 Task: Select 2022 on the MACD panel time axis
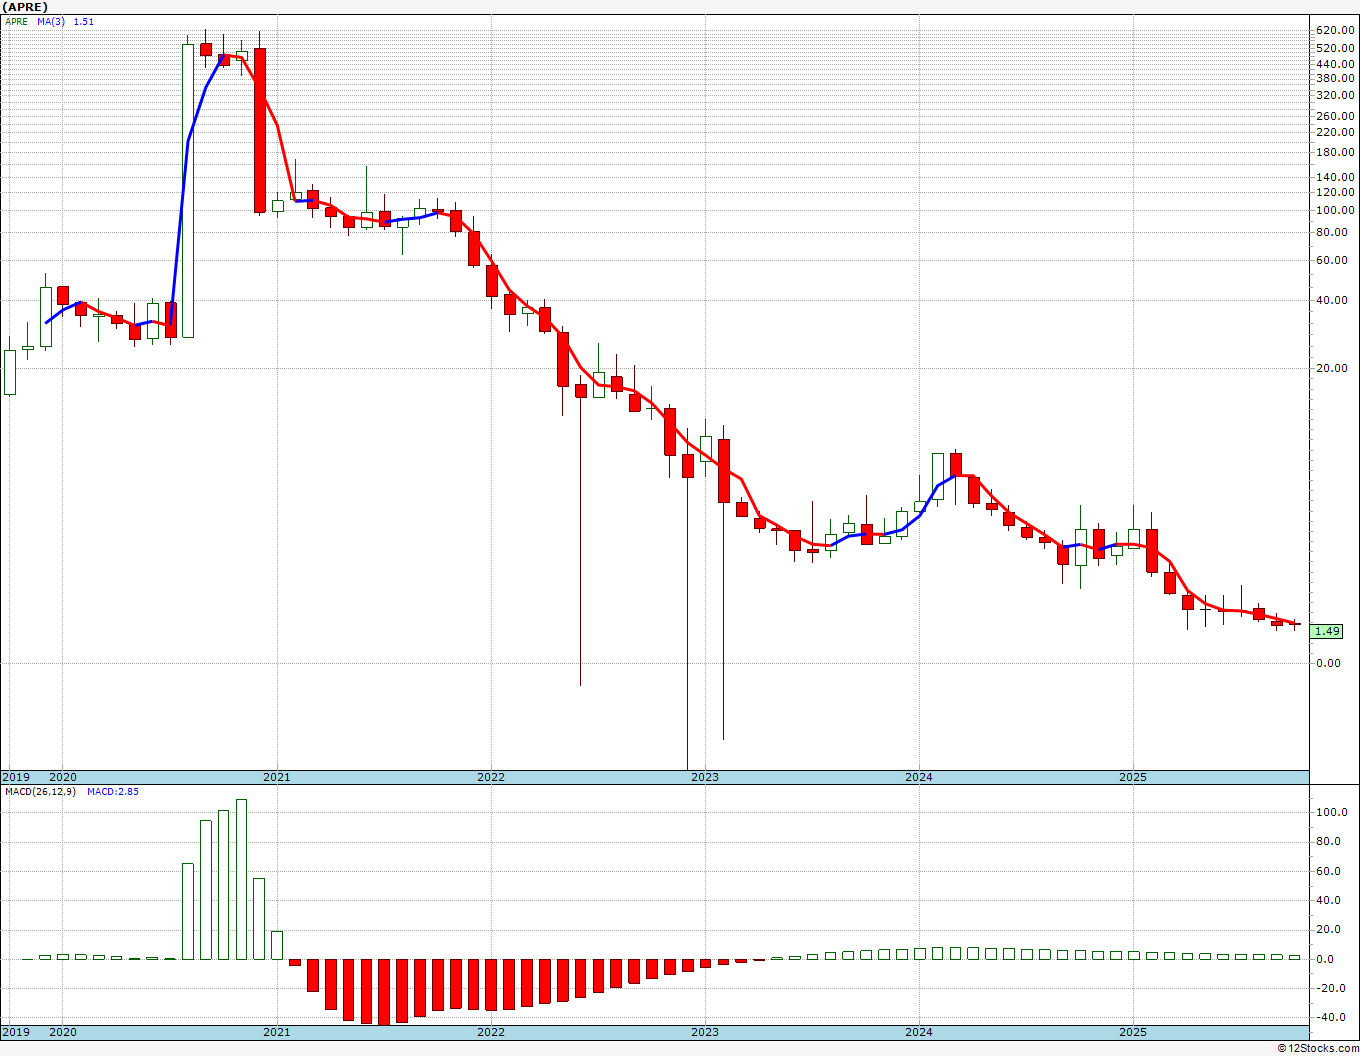click(x=491, y=1032)
